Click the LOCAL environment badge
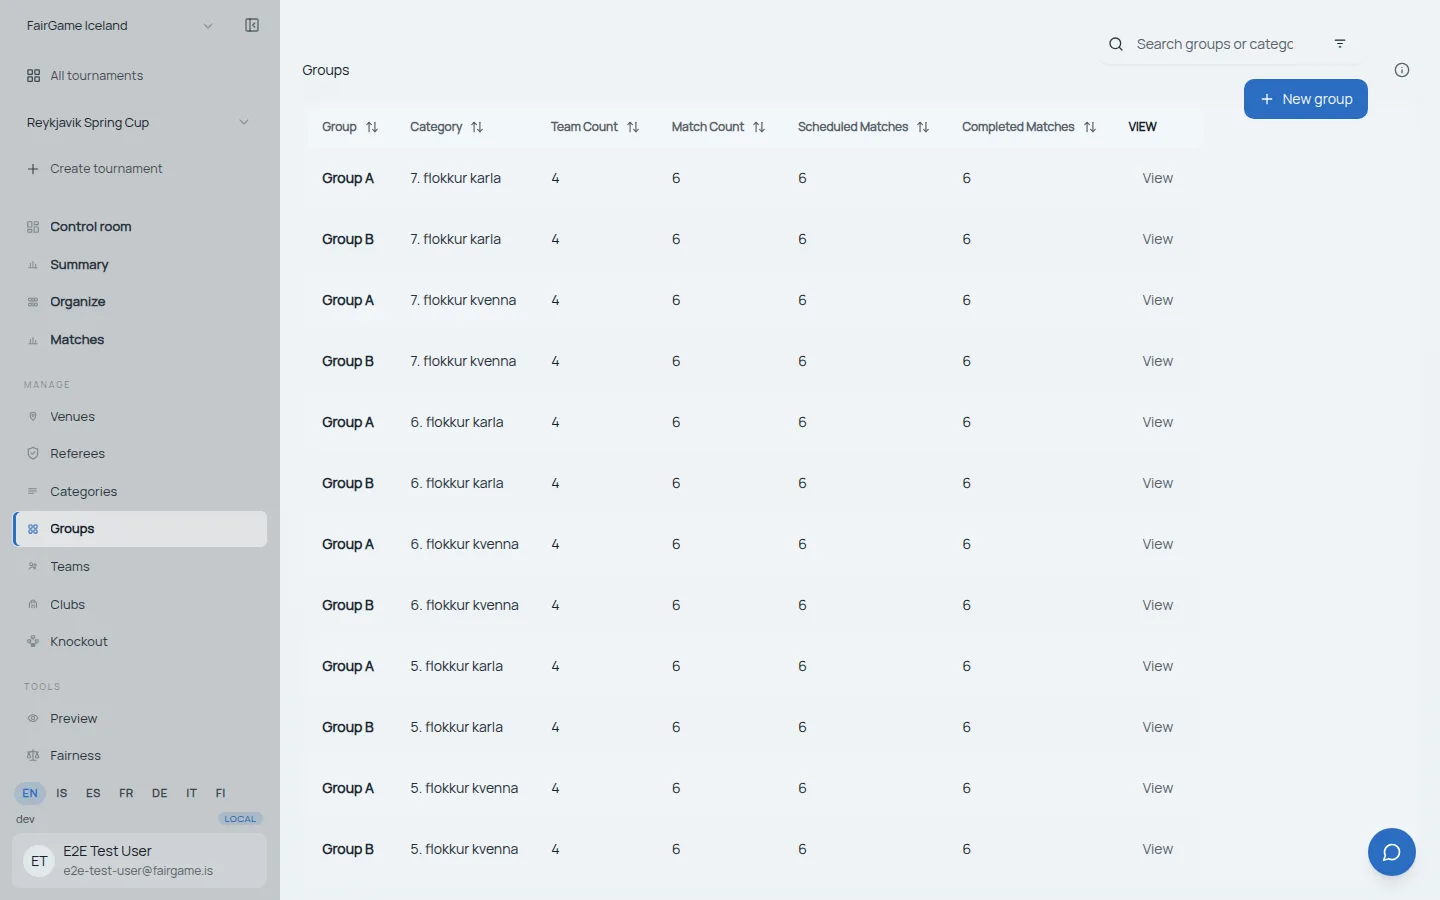Screen dimensions: 1440x900 [x=240, y=819]
